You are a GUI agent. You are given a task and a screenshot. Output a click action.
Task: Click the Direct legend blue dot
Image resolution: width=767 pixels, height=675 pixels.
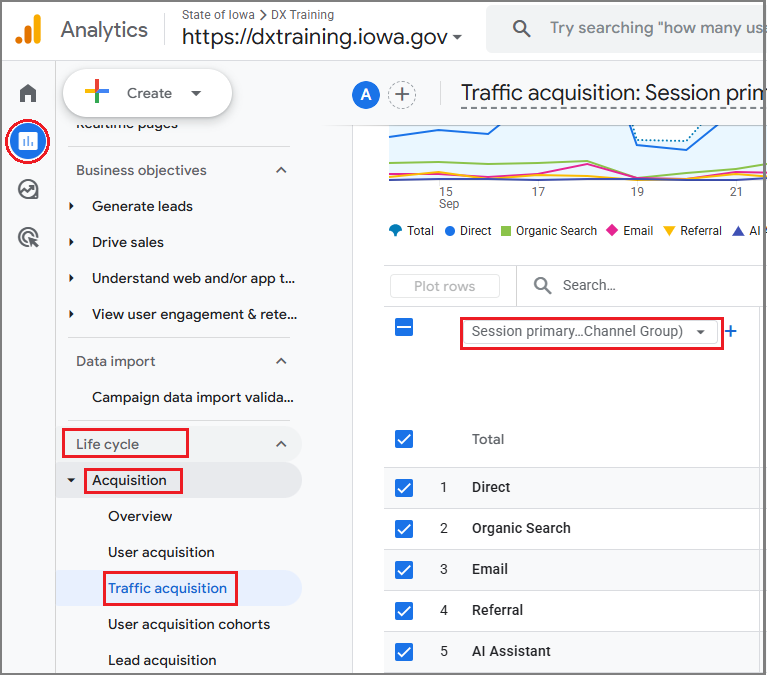pyautogui.click(x=450, y=231)
